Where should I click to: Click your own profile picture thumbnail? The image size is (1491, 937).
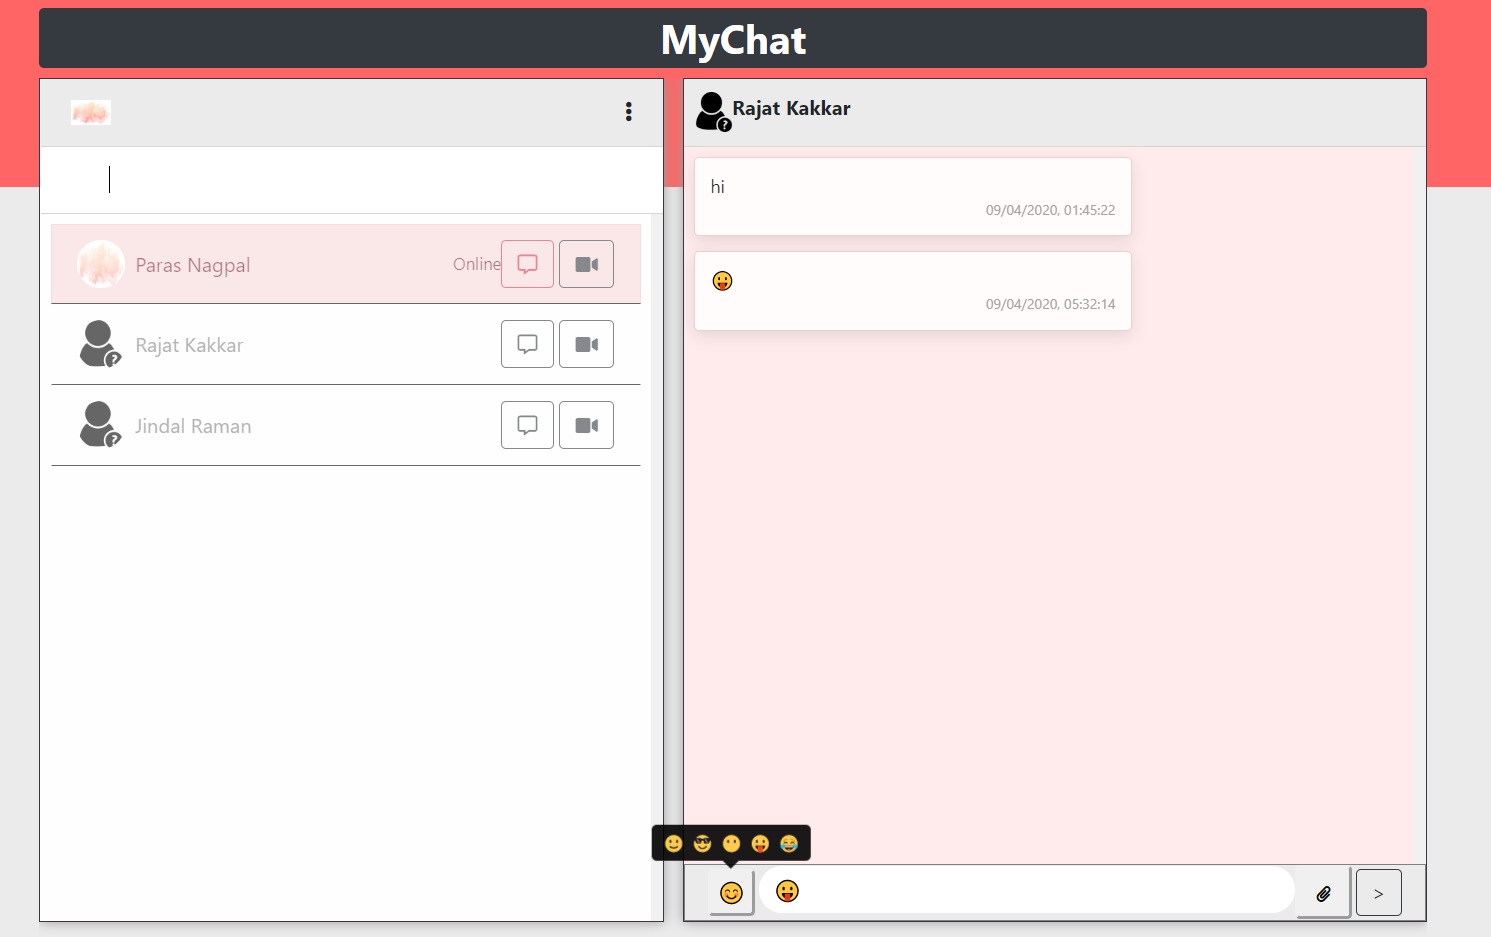pyautogui.click(x=90, y=112)
